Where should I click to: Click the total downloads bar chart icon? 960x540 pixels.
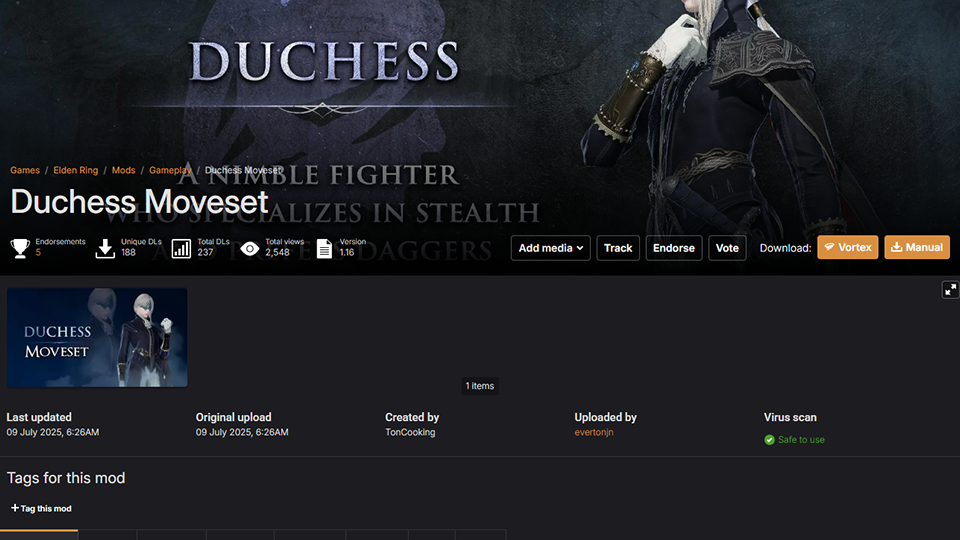tap(181, 248)
